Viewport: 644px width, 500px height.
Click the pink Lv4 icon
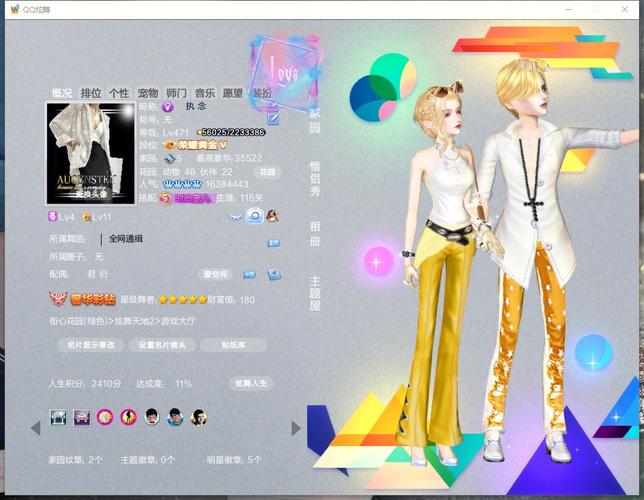point(53,217)
